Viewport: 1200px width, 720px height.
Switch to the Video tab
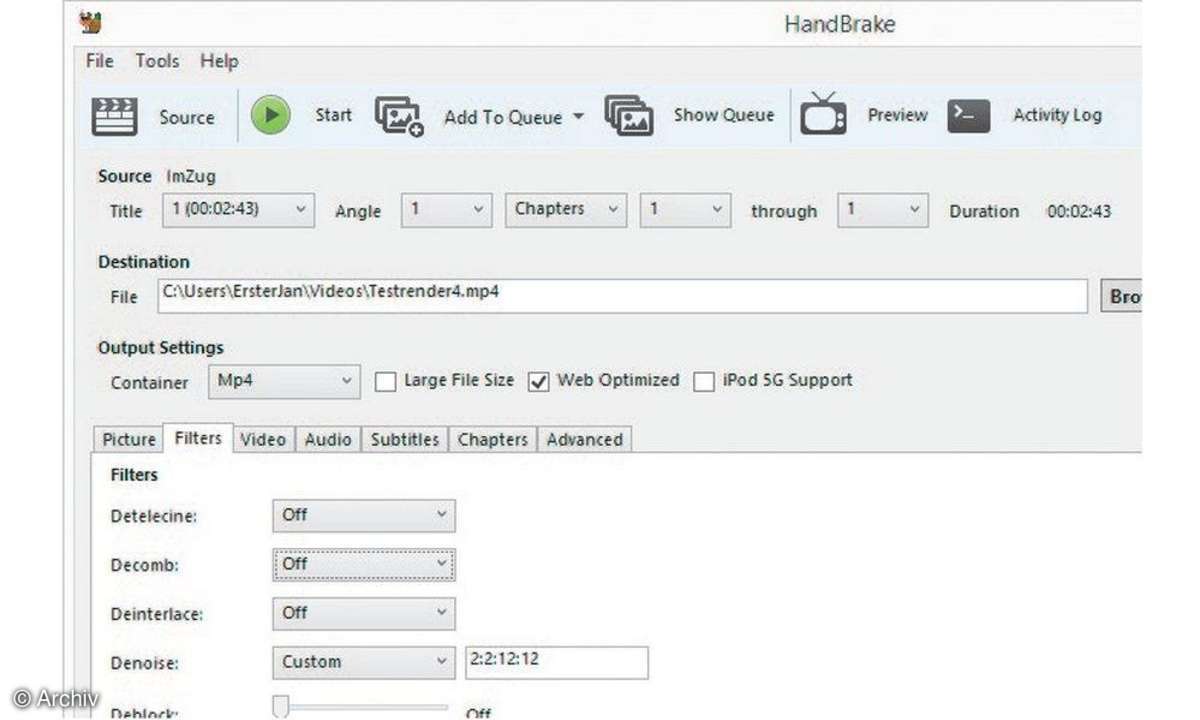(263, 439)
